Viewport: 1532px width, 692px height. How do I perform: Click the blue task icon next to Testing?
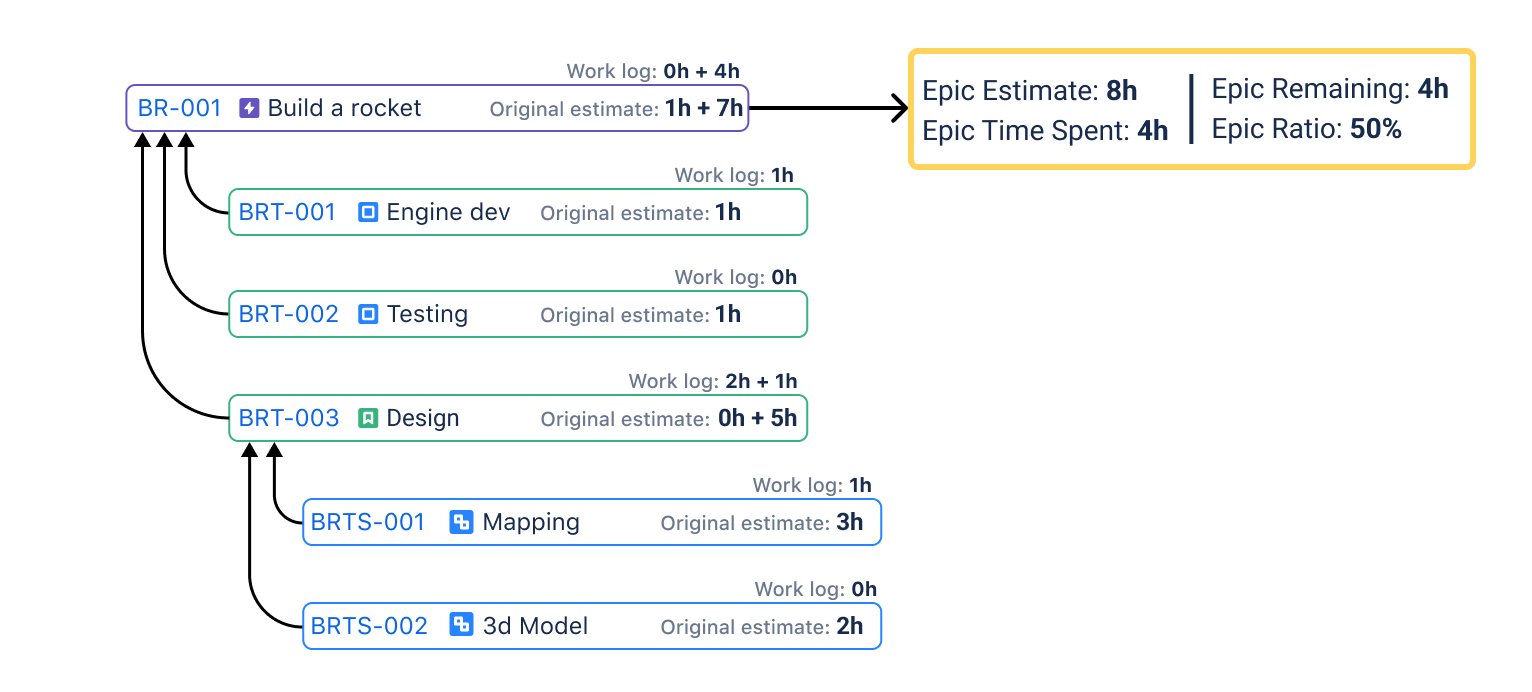click(x=368, y=314)
